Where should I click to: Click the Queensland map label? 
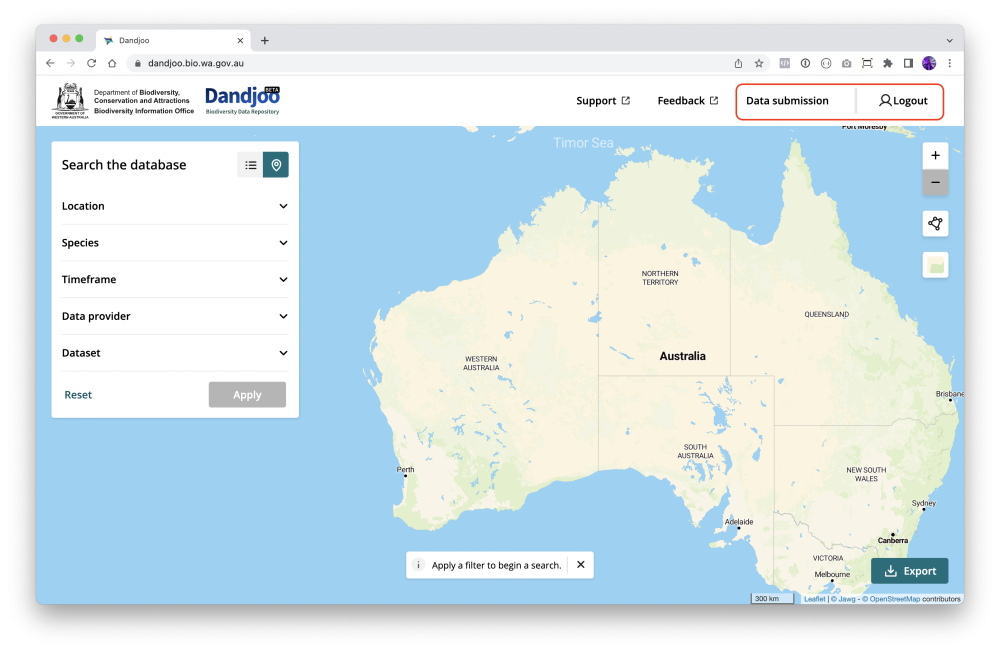tap(827, 315)
